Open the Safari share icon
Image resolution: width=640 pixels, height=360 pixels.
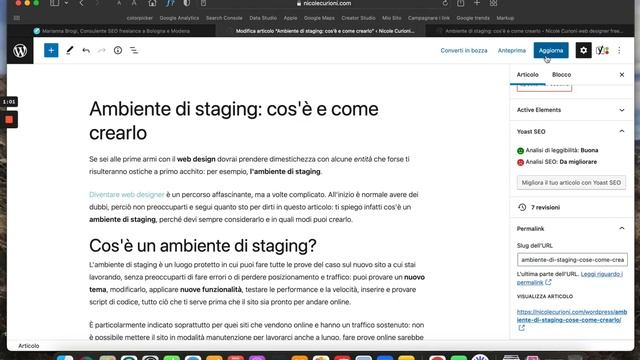pos(460,3)
